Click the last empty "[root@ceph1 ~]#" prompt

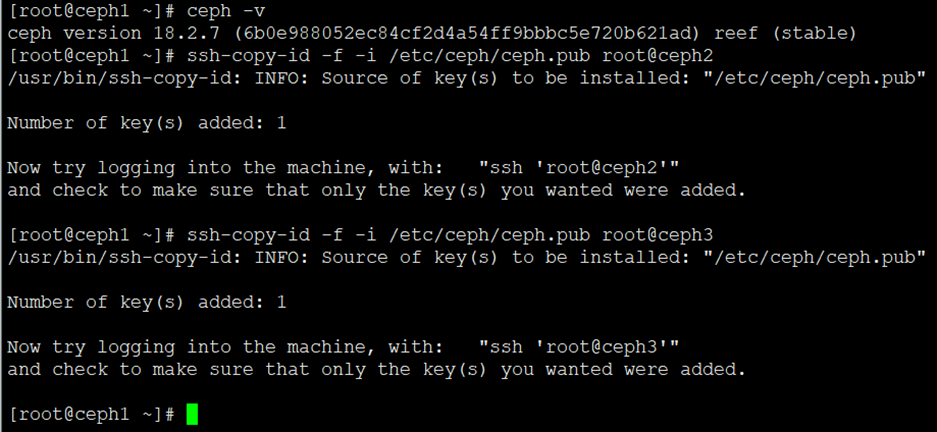[x=91, y=414]
